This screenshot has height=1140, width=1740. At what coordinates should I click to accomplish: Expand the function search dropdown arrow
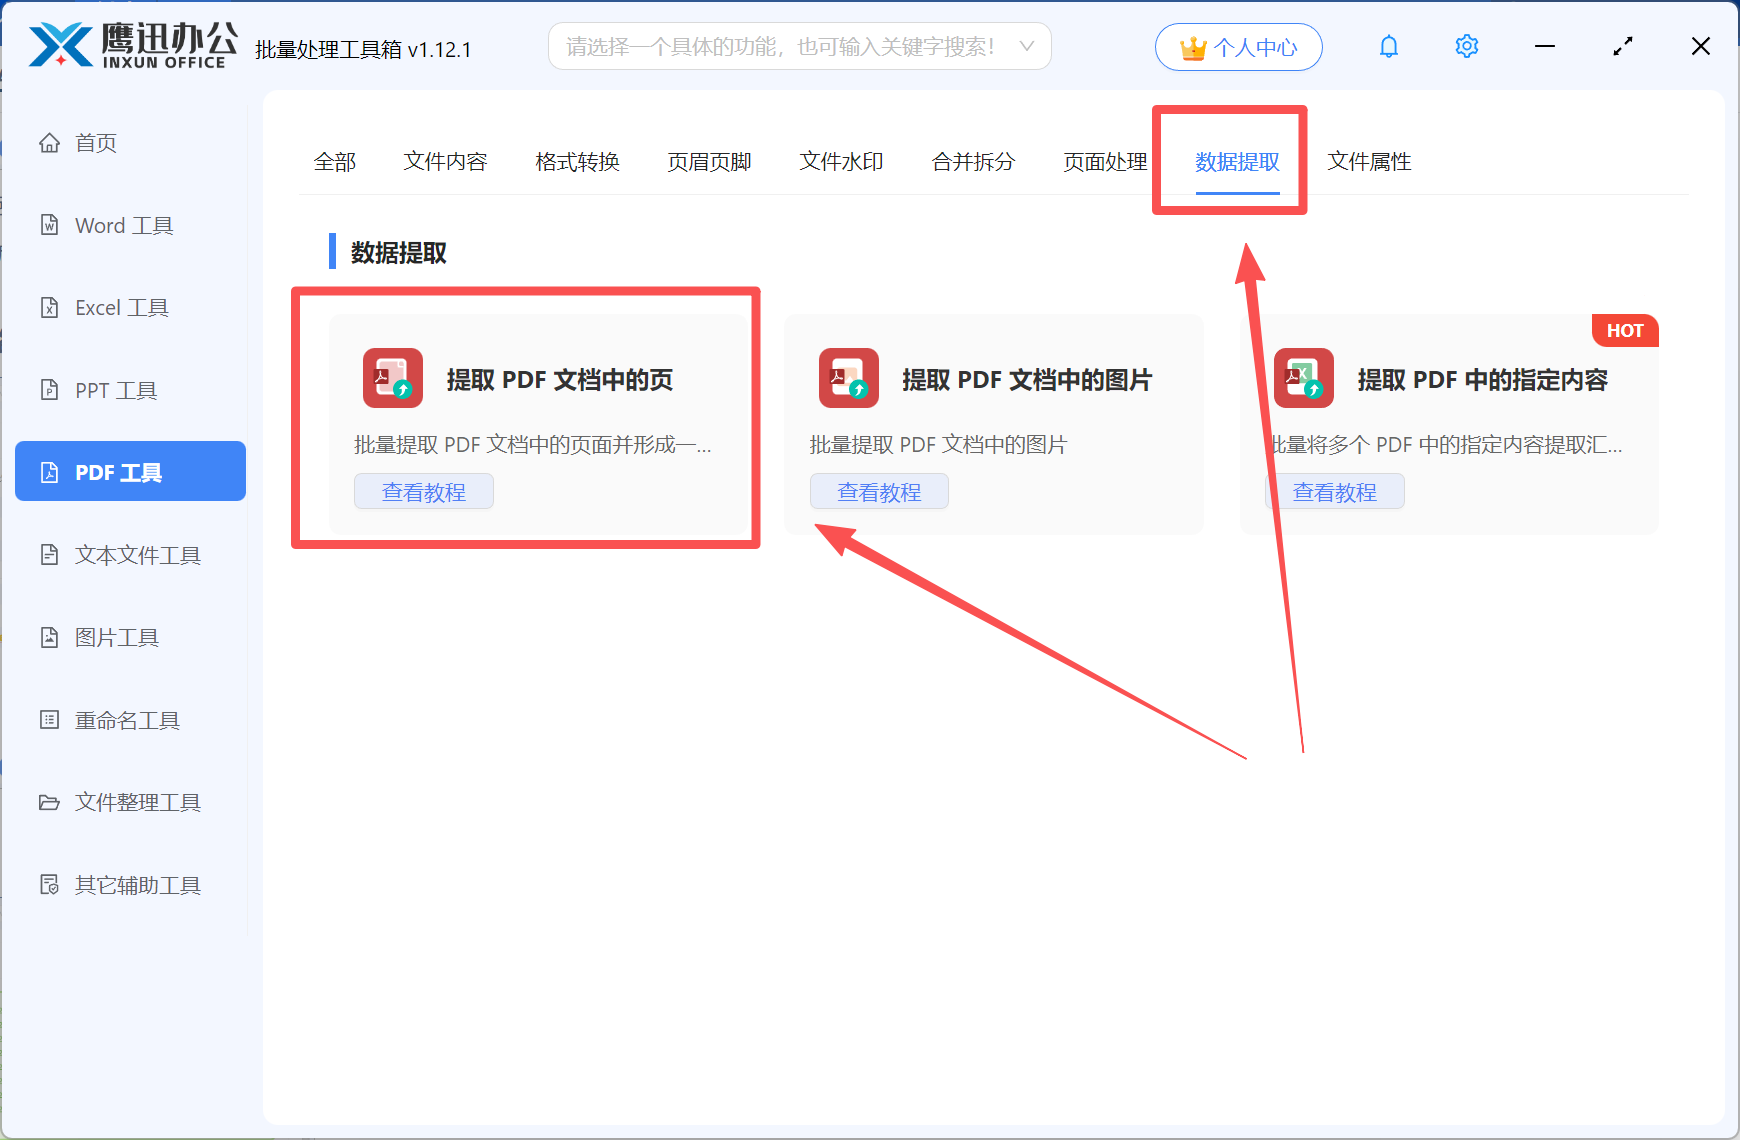click(x=1027, y=46)
